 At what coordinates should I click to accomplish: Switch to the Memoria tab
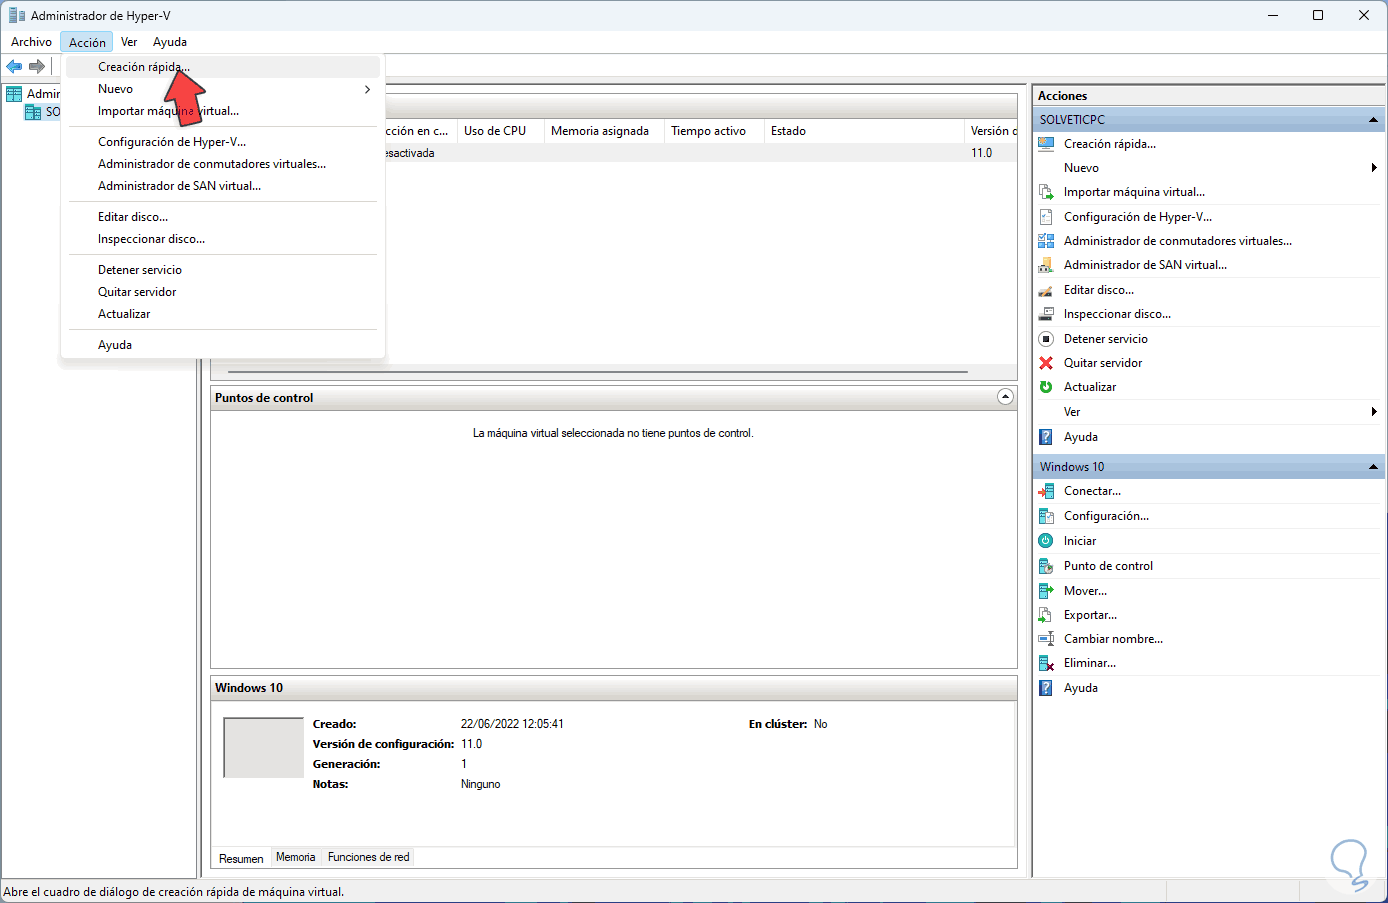(296, 857)
